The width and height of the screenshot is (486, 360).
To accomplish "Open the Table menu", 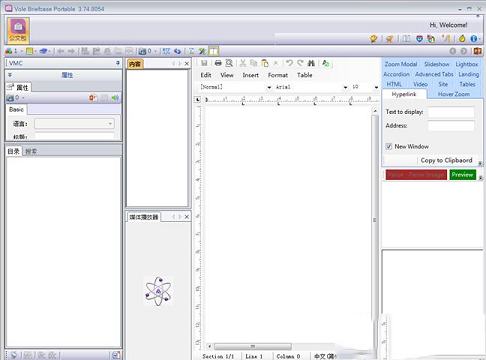I will [x=305, y=75].
